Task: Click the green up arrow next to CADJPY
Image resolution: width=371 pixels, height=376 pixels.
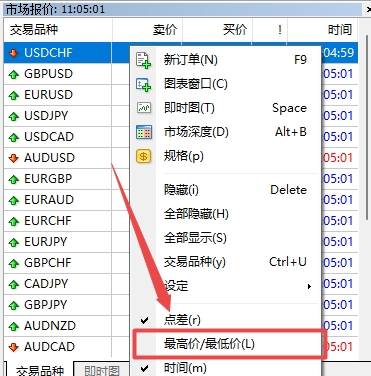Action: [x=14, y=284]
